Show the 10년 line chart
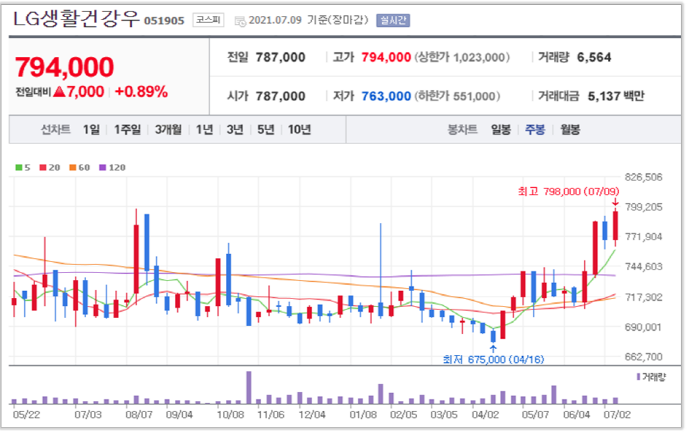 tap(299, 130)
